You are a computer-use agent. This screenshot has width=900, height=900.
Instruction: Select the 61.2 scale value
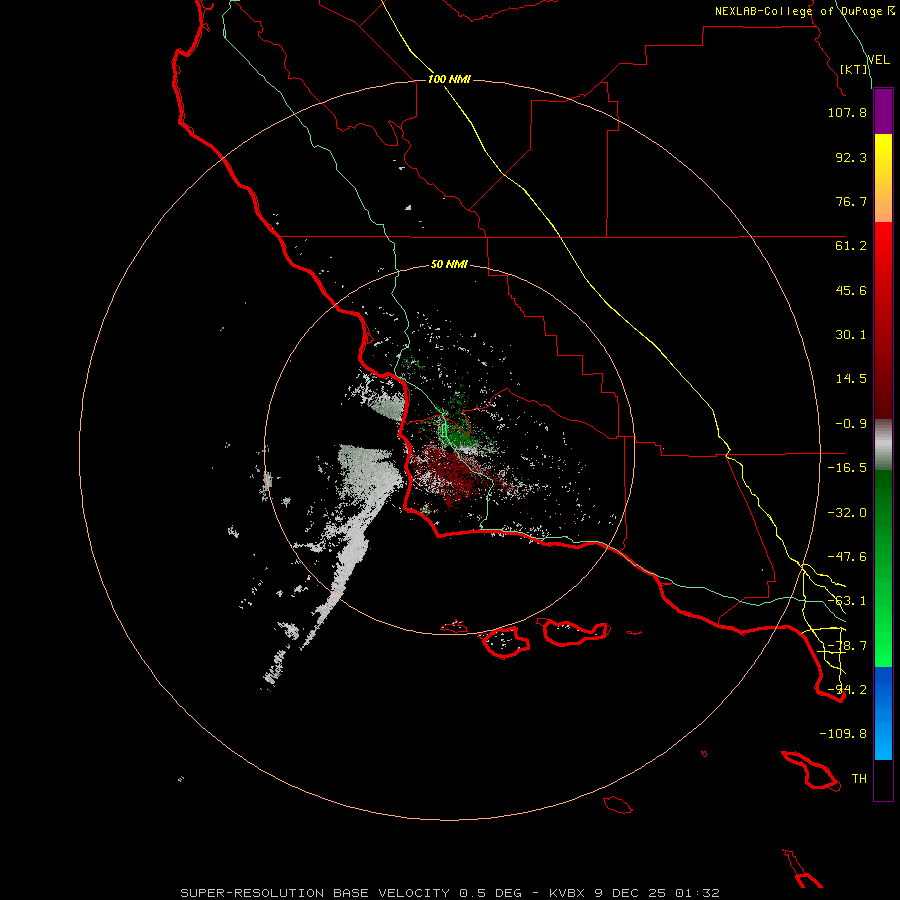[x=851, y=246]
